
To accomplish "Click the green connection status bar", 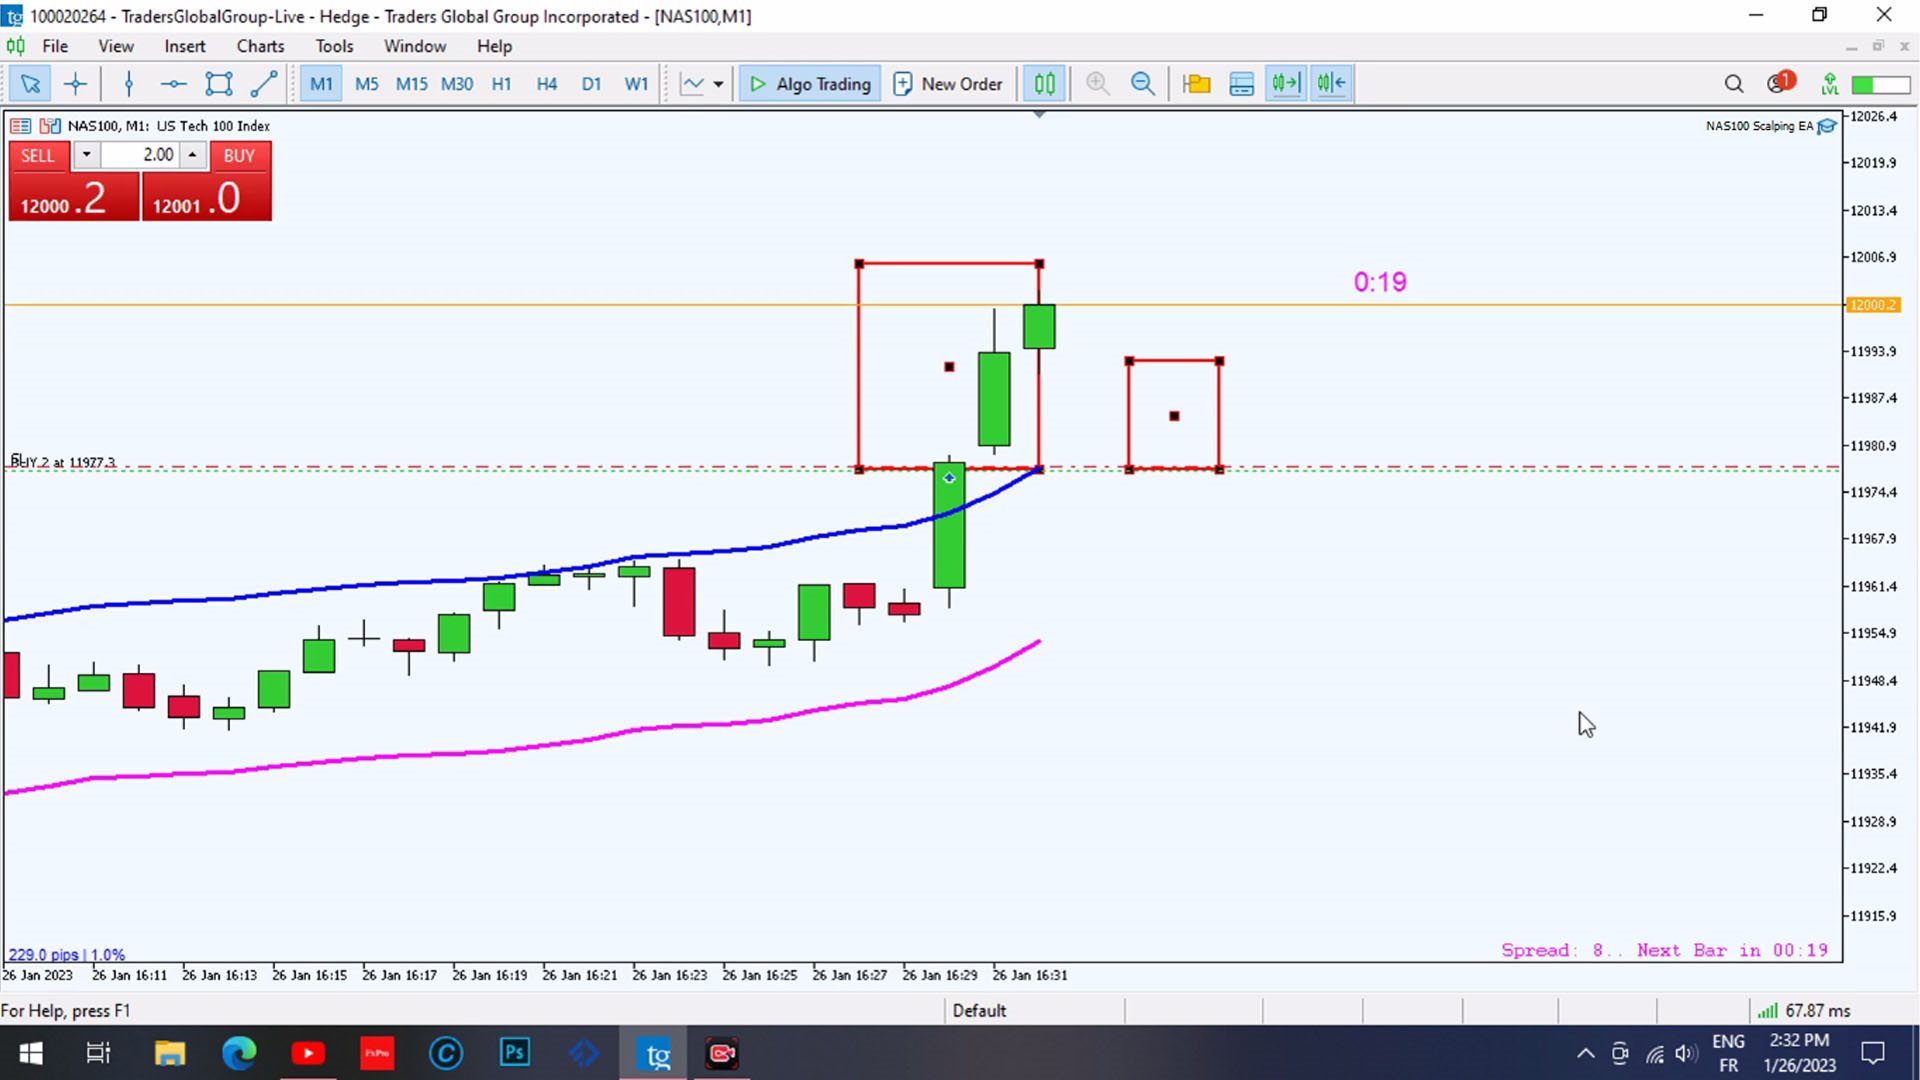I will tap(1881, 85).
